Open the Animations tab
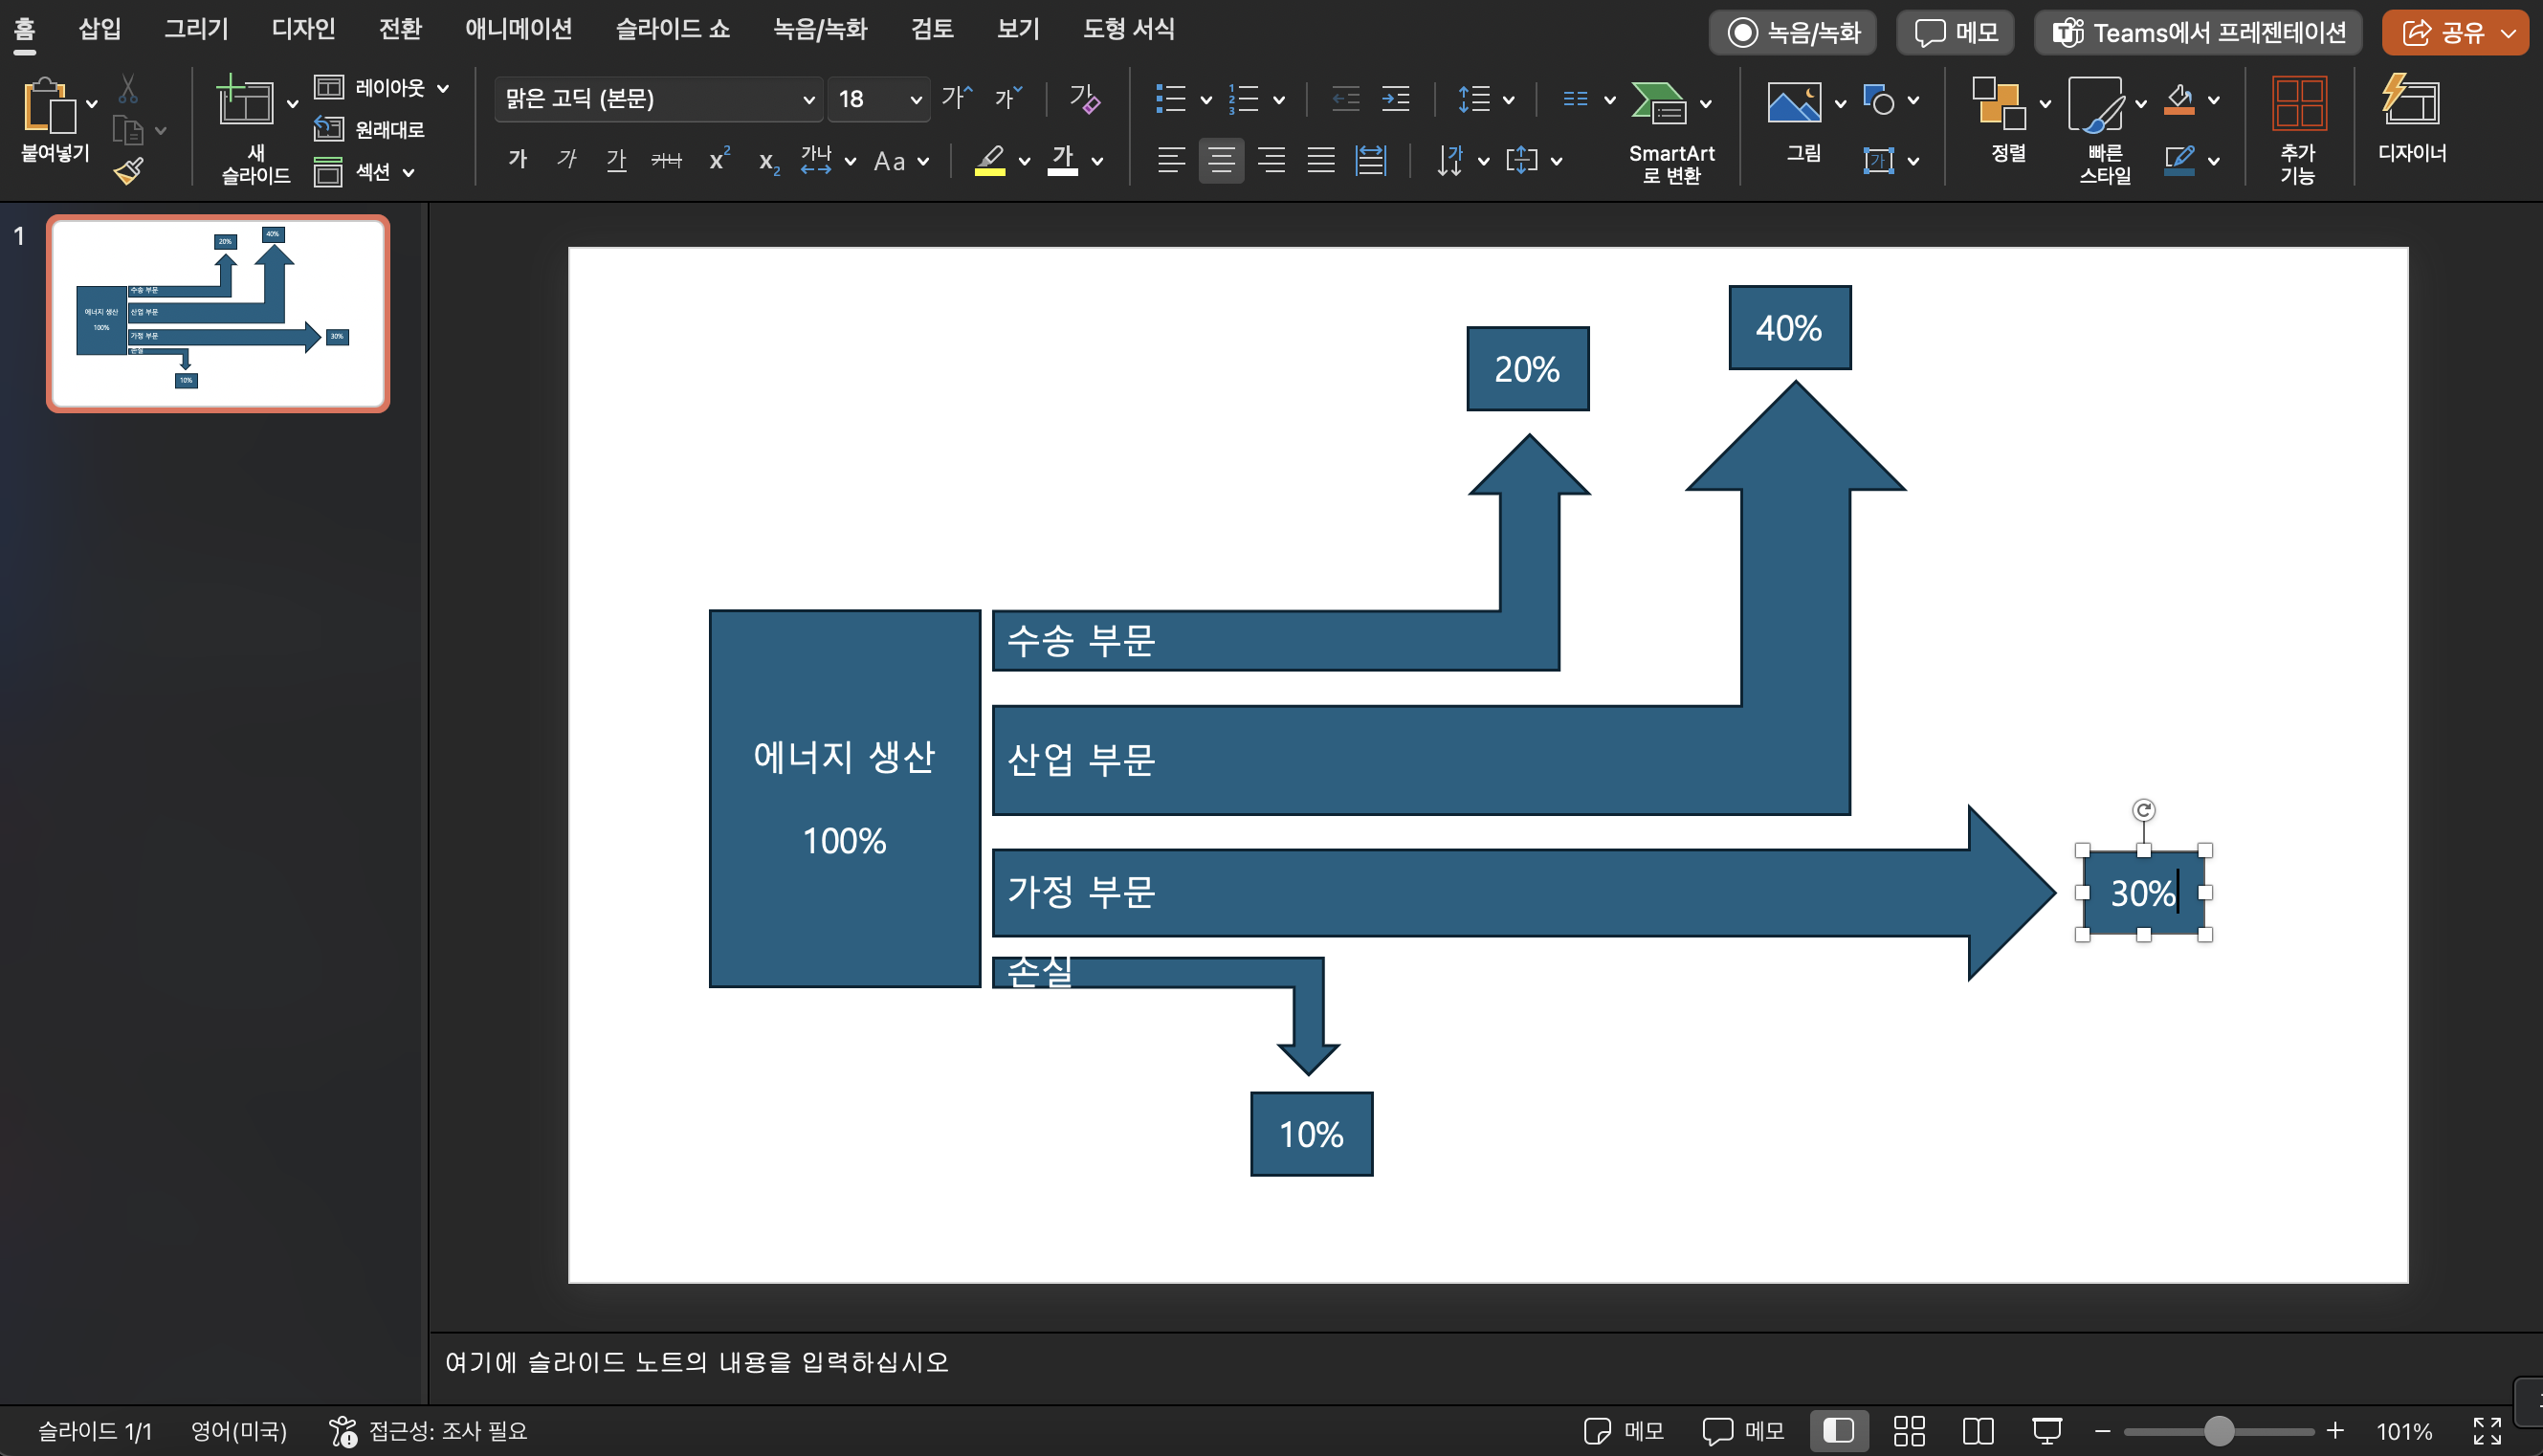 (518, 29)
